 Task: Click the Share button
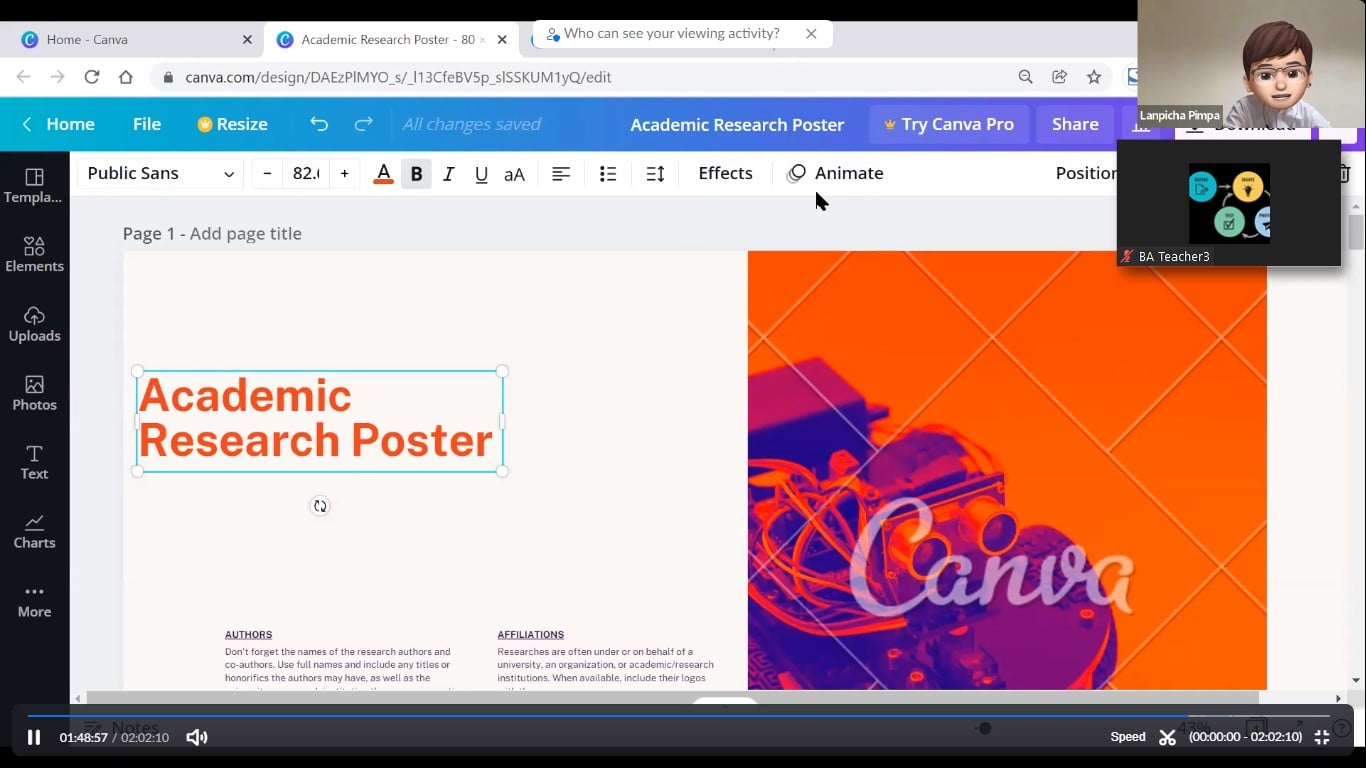click(x=1075, y=124)
